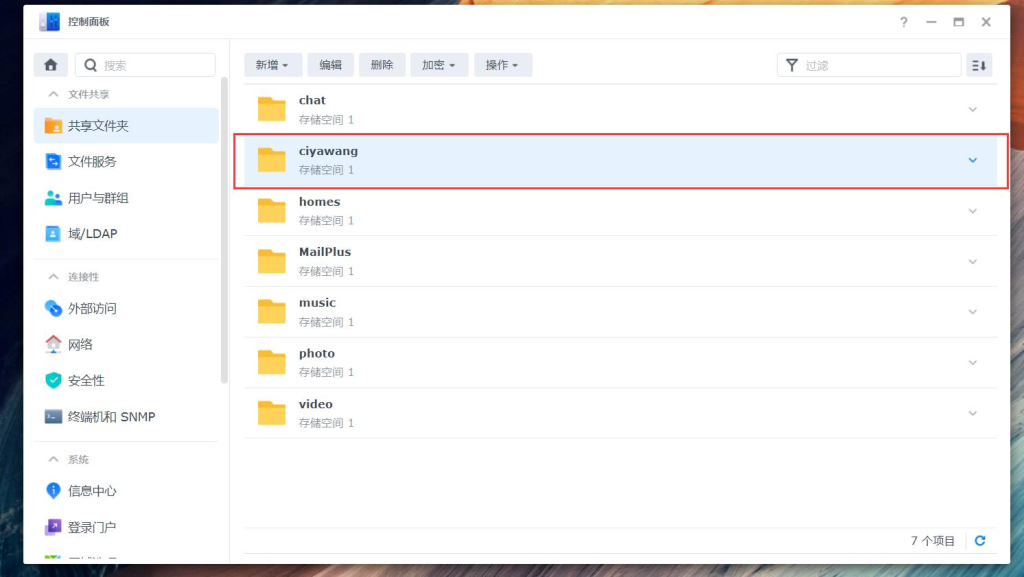The width and height of the screenshot is (1024, 577).
Task: Select 文件服务 in the sidebar
Action: tap(91, 161)
